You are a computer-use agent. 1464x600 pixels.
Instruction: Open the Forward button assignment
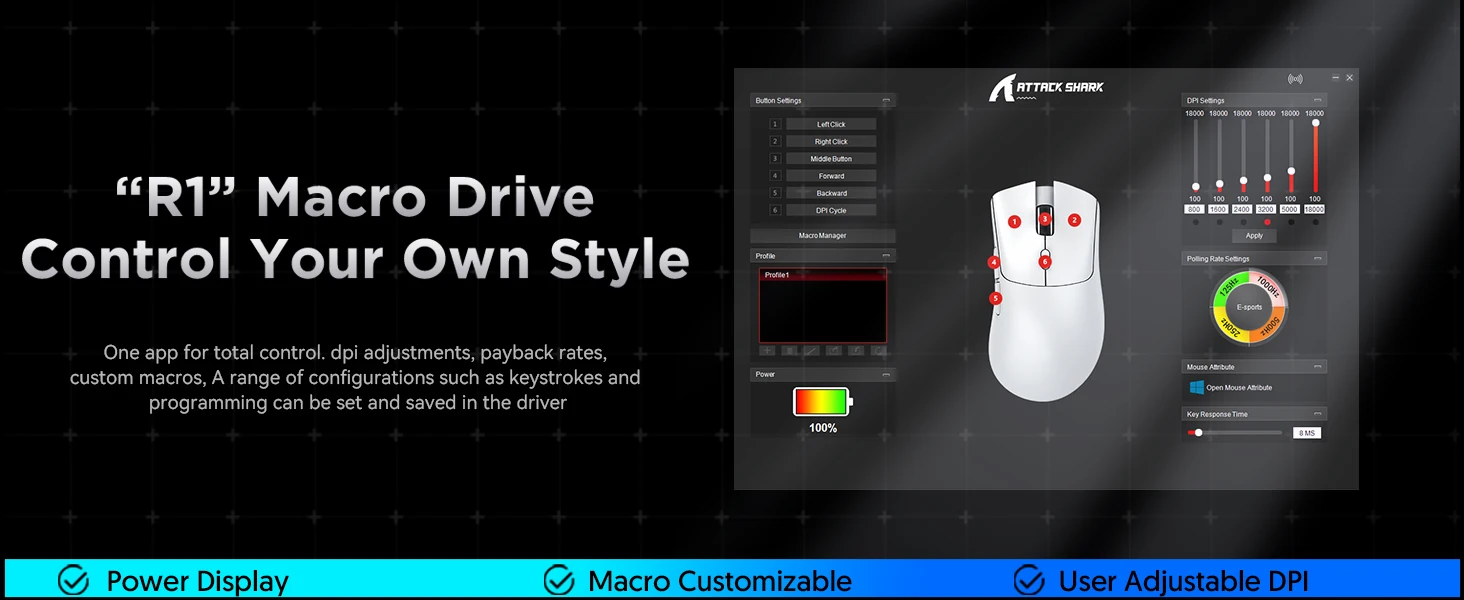tap(831, 176)
